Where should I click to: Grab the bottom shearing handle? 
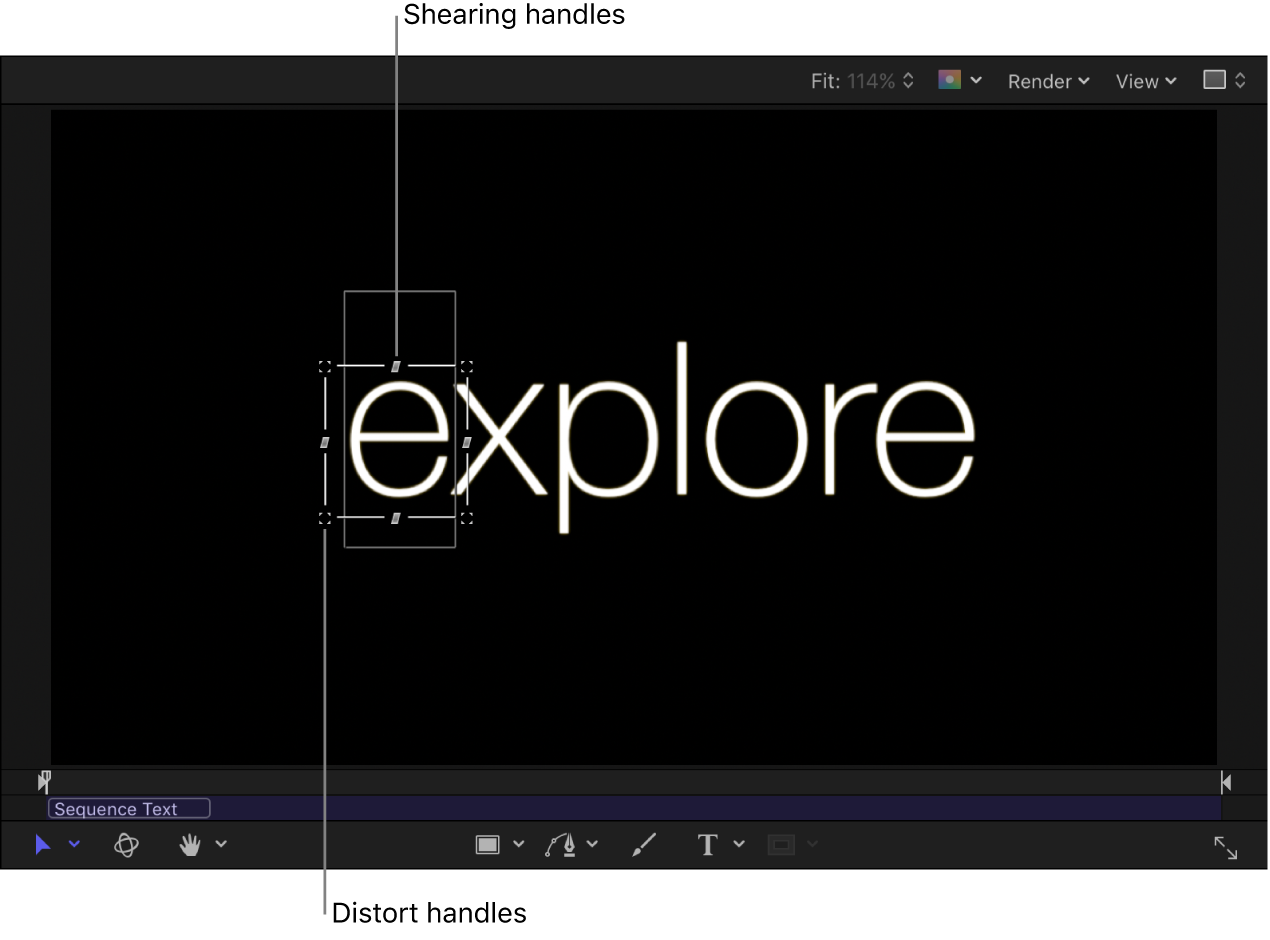click(x=396, y=518)
